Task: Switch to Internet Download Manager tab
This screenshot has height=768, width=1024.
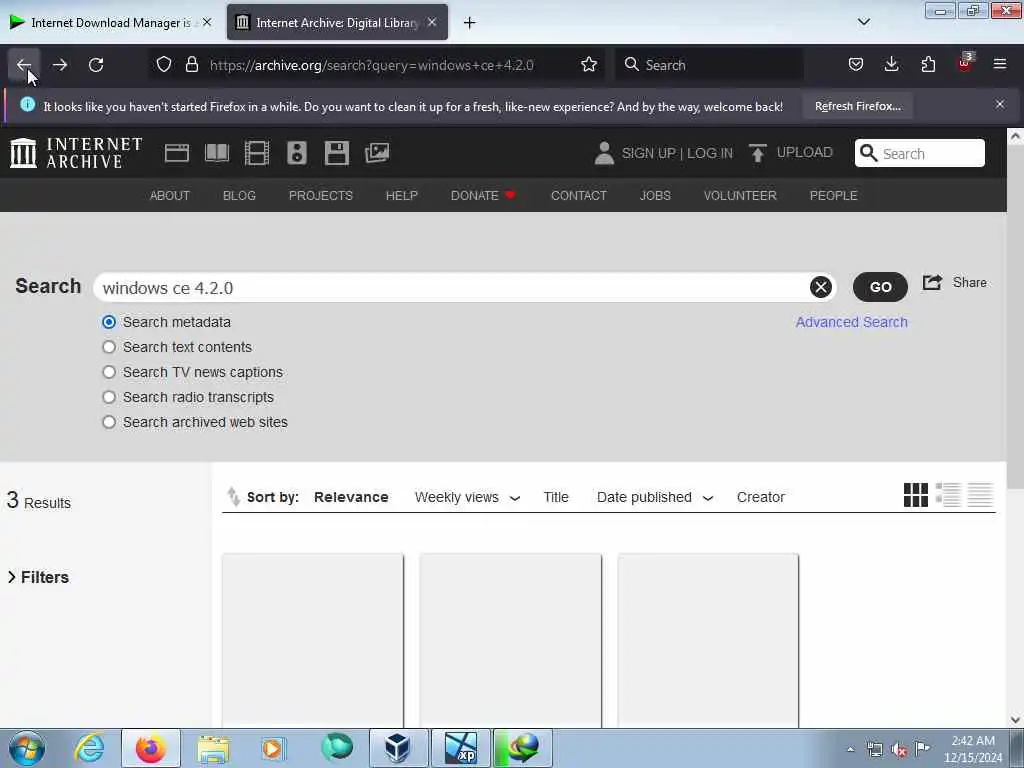Action: 111,23
